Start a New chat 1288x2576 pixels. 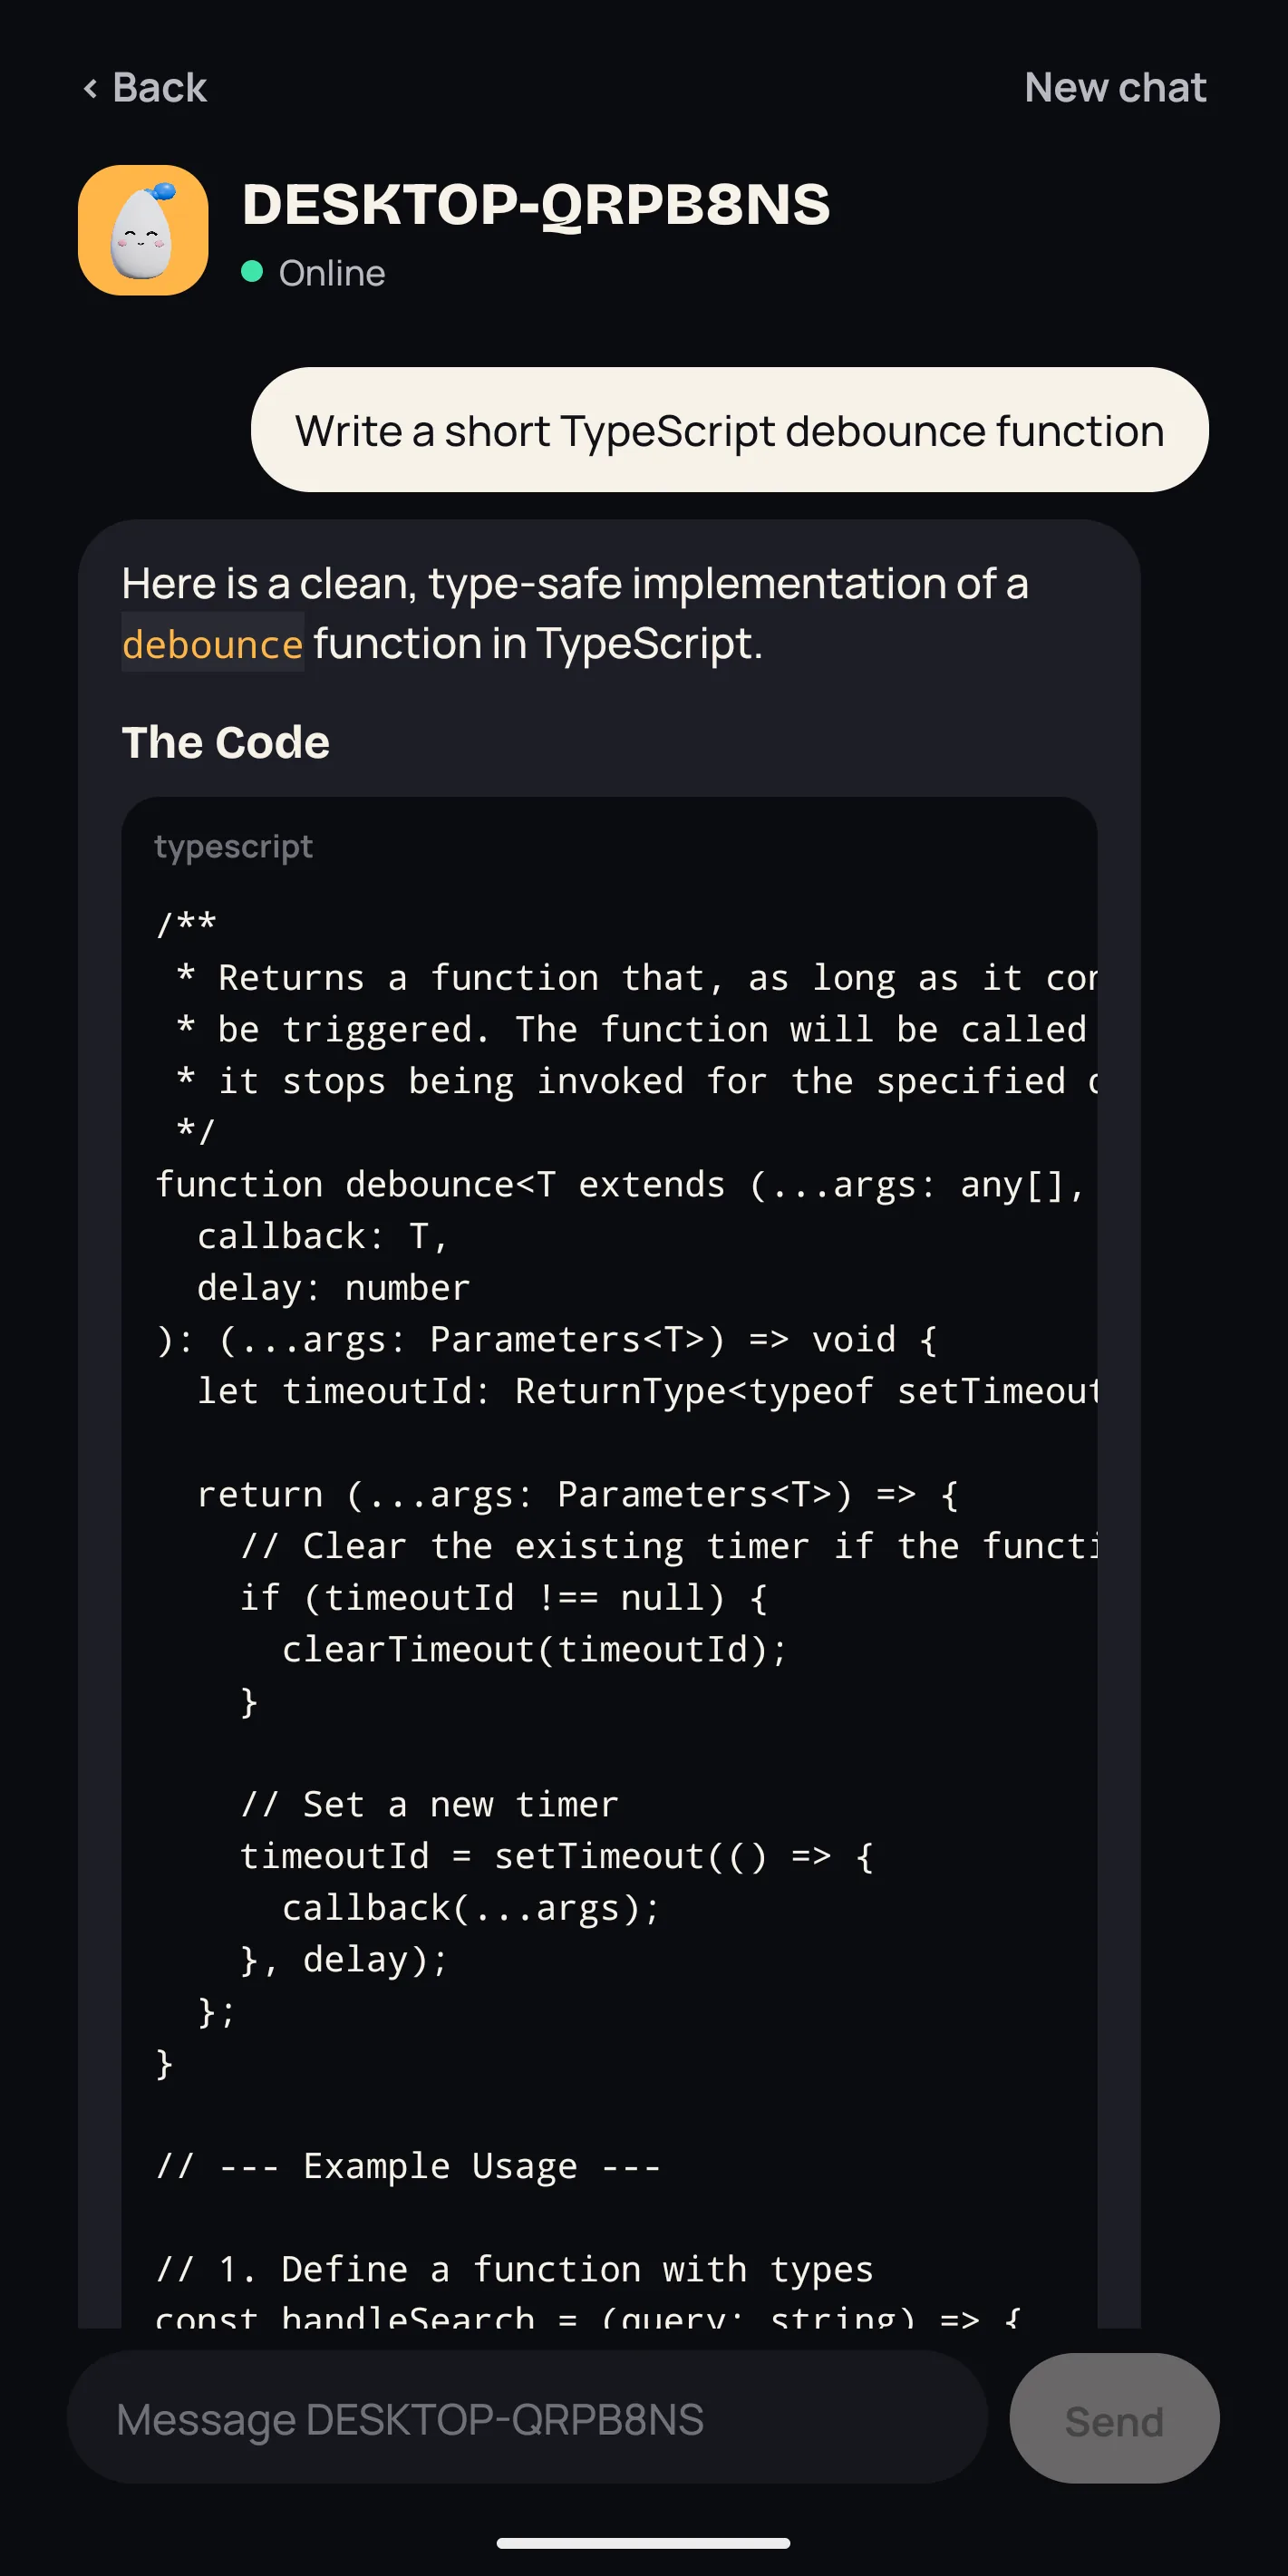pyautogui.click(x=1115, y=88)
